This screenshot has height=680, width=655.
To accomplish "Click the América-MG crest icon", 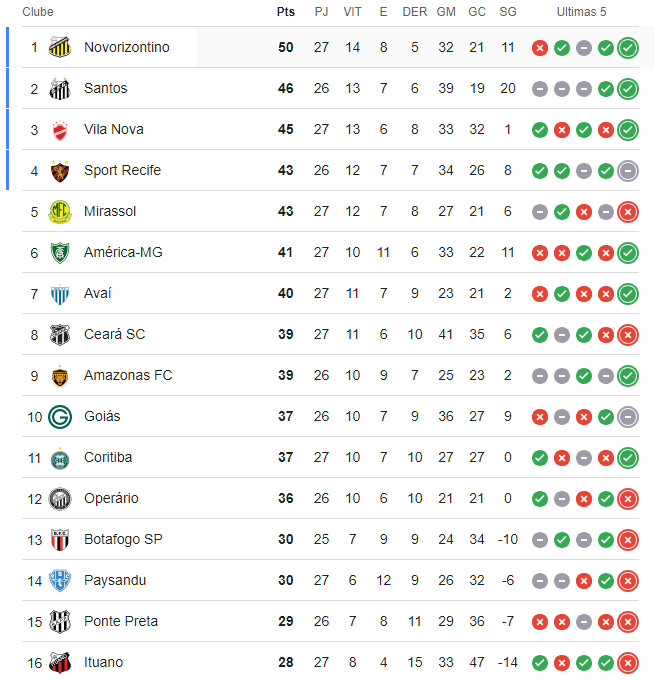I will click(60, 252).
